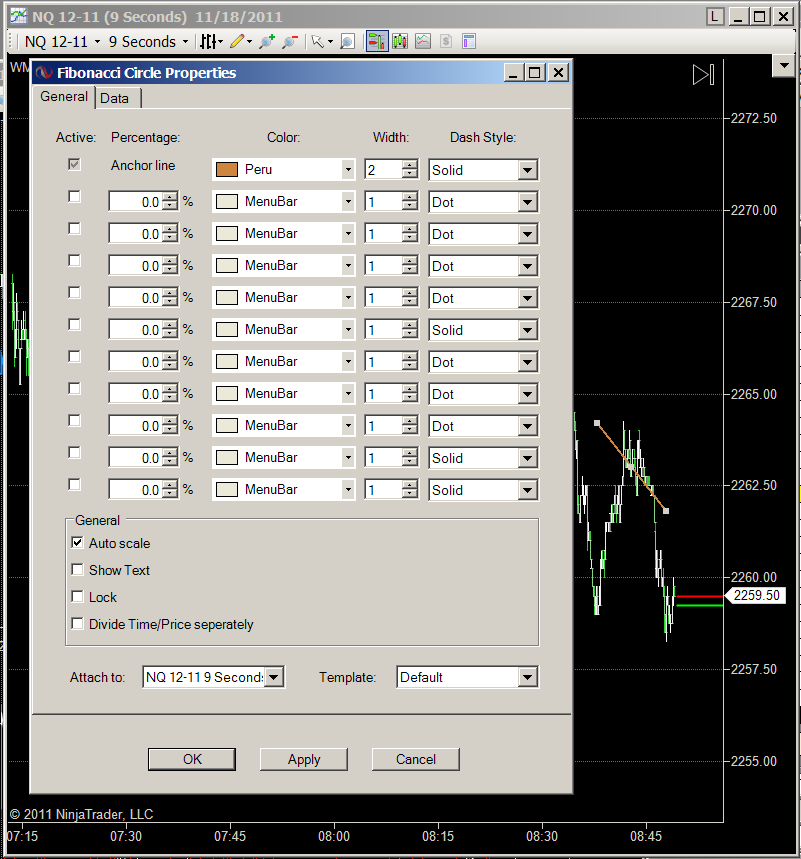This screenshot has width=801, height=859.
Task: Click the Strategies dollar sign icon
Action: coord(446,42)
